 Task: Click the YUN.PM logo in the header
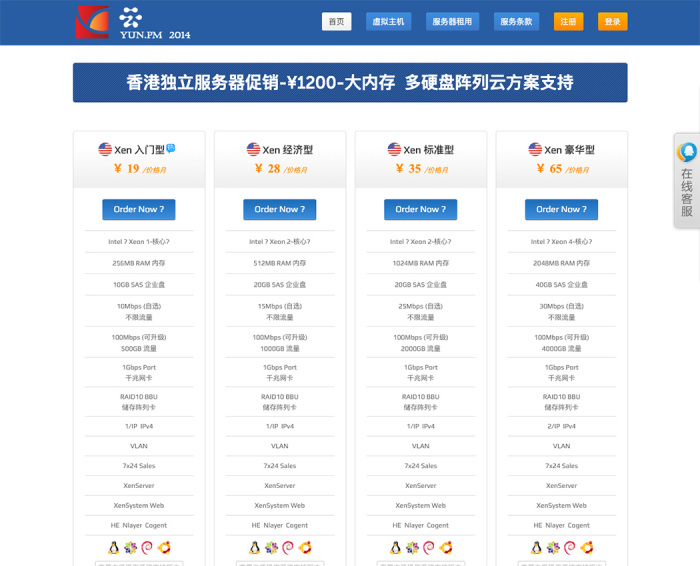132,22
